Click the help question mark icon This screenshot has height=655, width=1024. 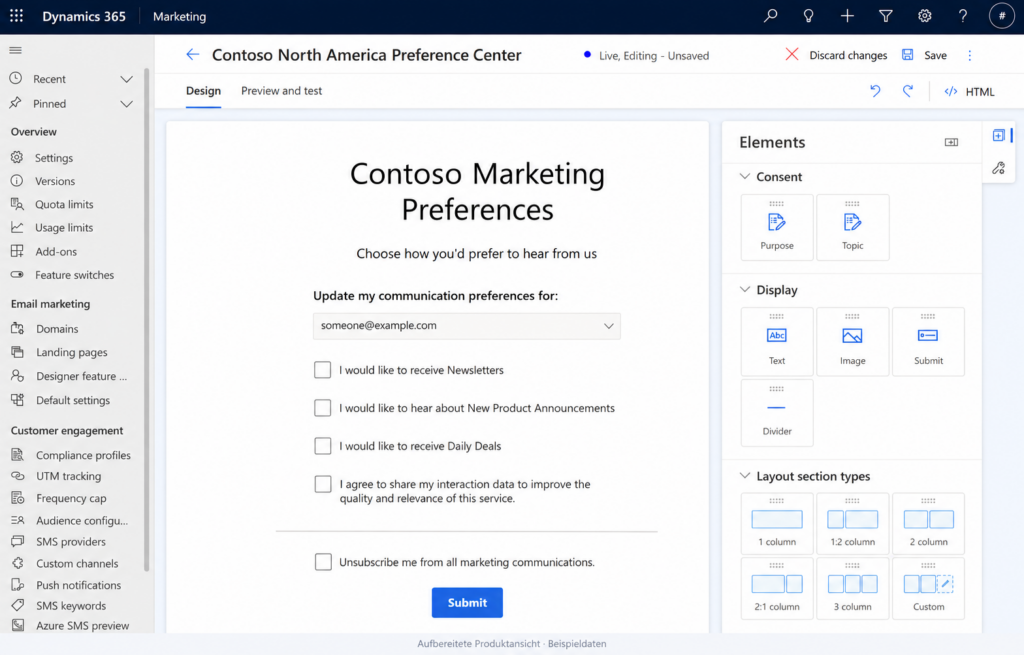pos(963,16)
